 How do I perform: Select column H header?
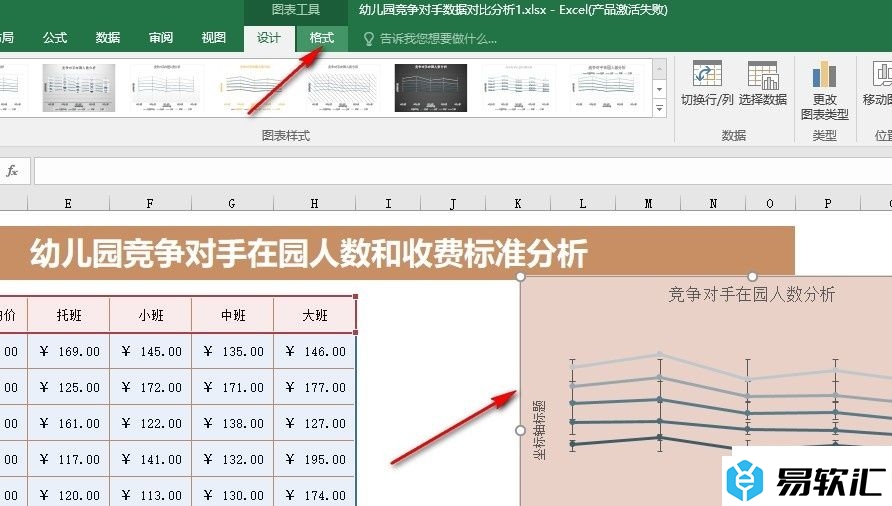315,203
